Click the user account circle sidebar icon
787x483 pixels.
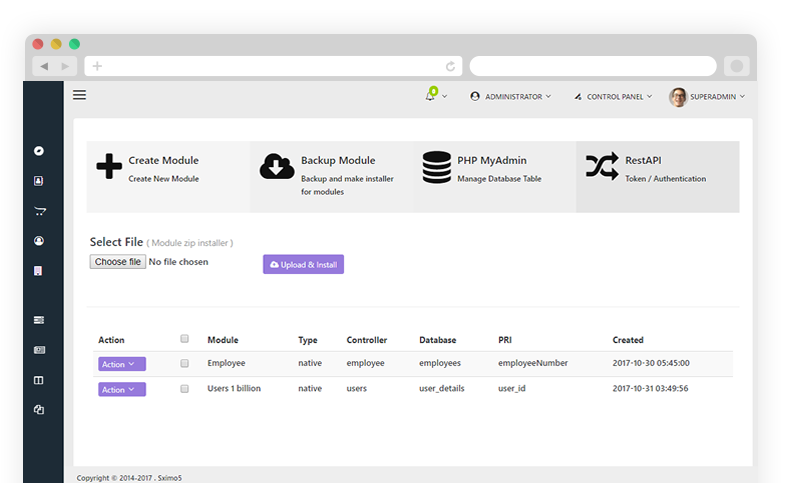[x=39, y=241]
